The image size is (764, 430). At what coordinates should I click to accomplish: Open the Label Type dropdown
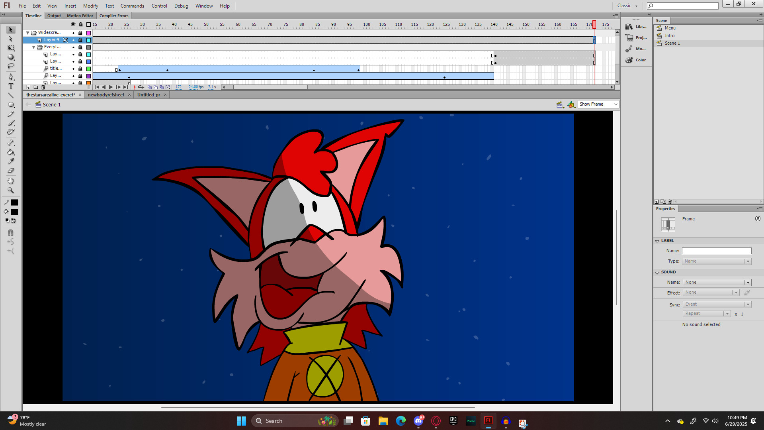(x=717, y=261)
